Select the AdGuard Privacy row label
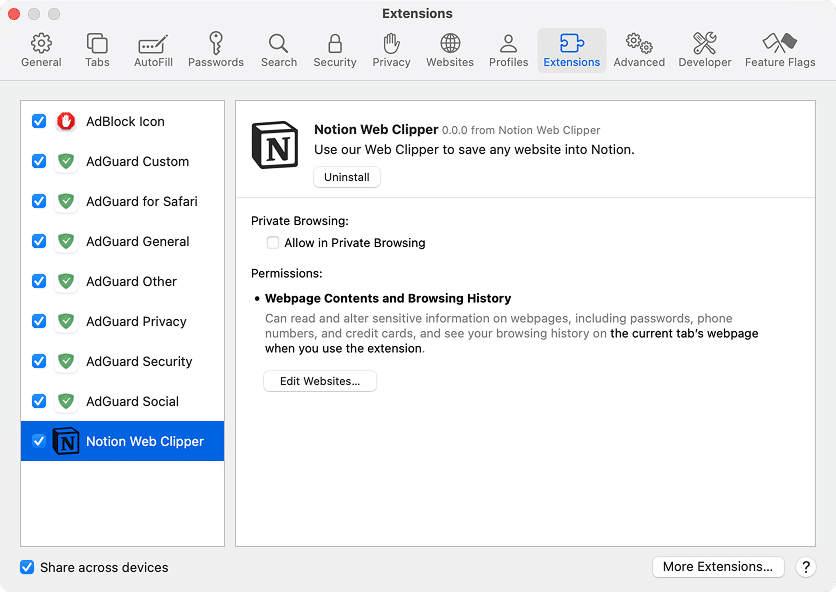 (136, 322)
